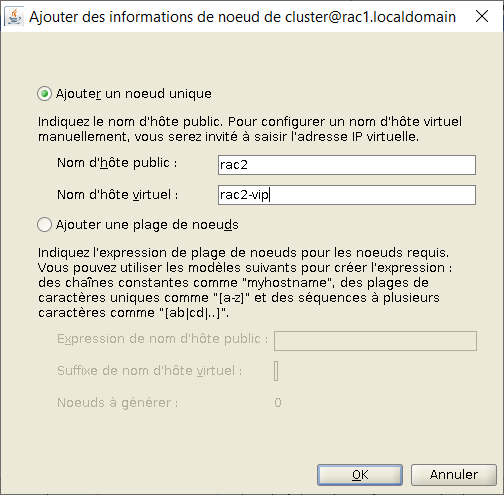Click the public hostname instruction paragraph
This screenshot has height=495, width=504.
[x=250, y=129]
